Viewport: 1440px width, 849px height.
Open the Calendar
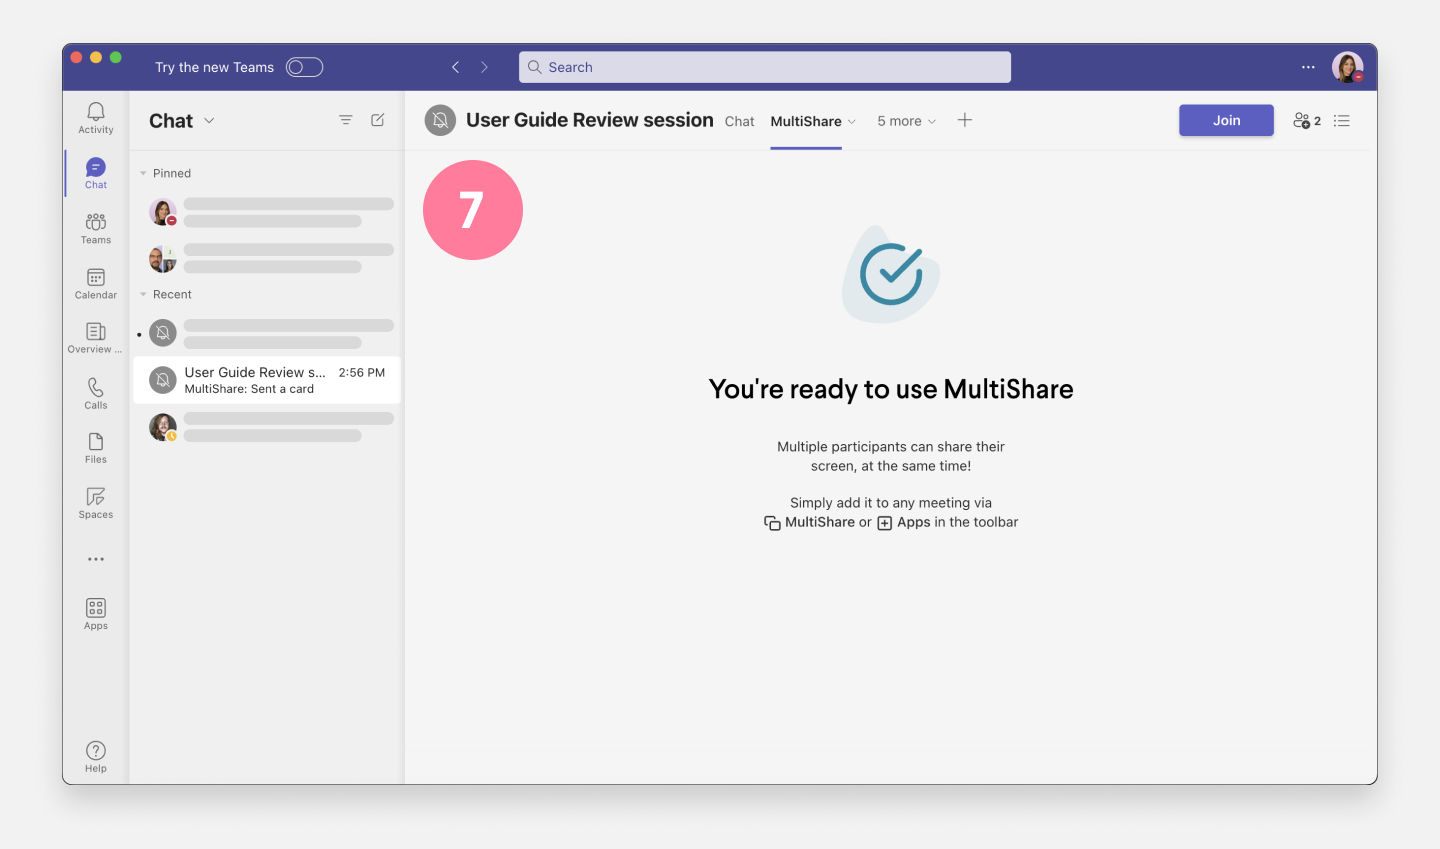click(95, 283)
